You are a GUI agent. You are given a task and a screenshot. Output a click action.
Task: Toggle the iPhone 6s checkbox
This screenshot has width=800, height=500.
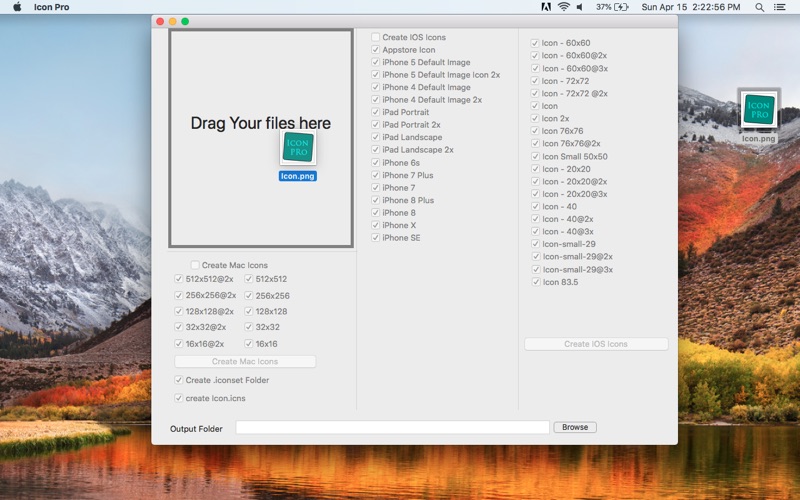coord(376,162)
